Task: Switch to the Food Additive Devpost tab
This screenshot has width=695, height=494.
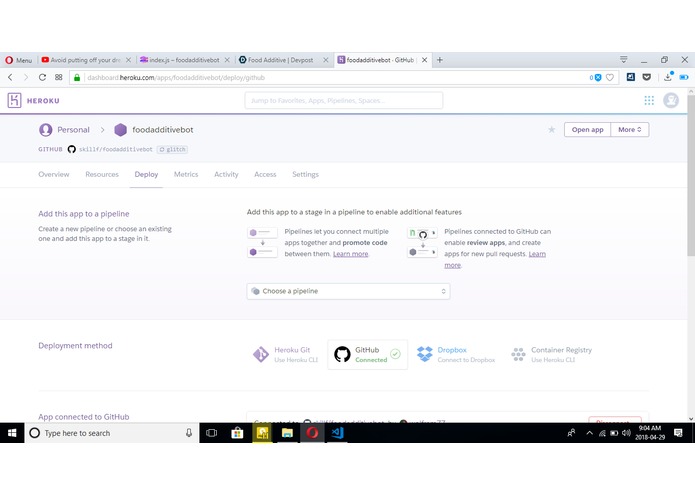Action: click(x=278, y=60)
